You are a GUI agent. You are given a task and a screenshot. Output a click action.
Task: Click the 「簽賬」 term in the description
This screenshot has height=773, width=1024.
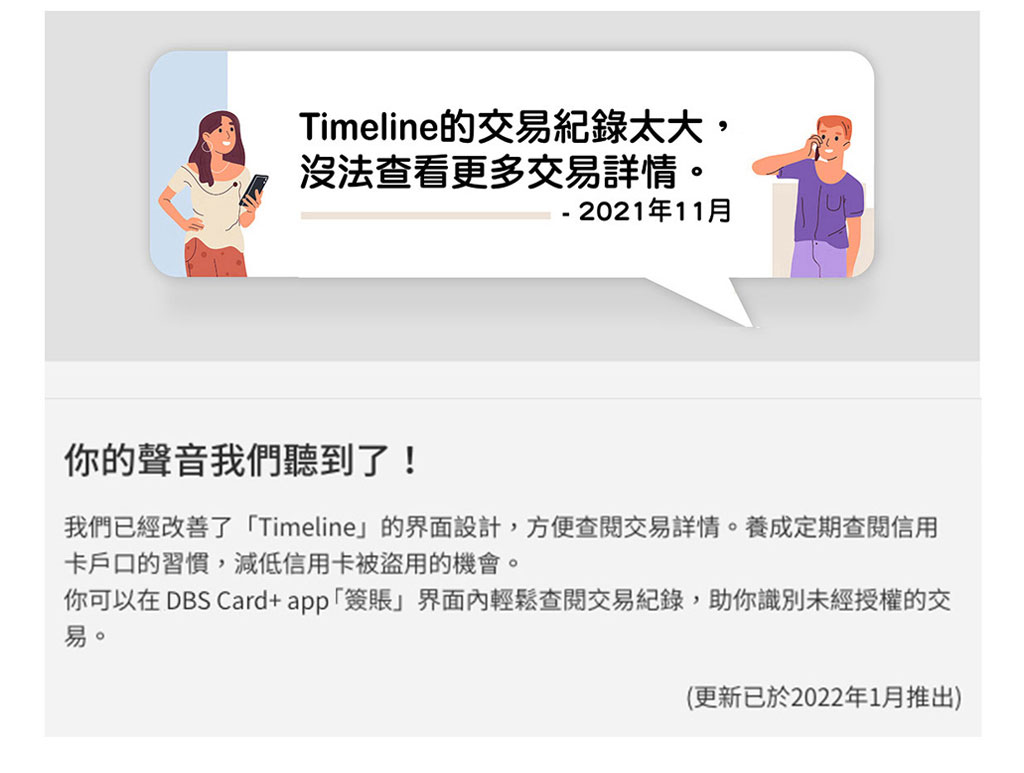click(x=372, y=600)
